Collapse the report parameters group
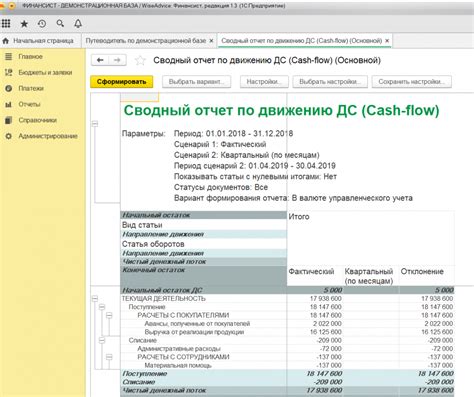 tap(95, 124)
